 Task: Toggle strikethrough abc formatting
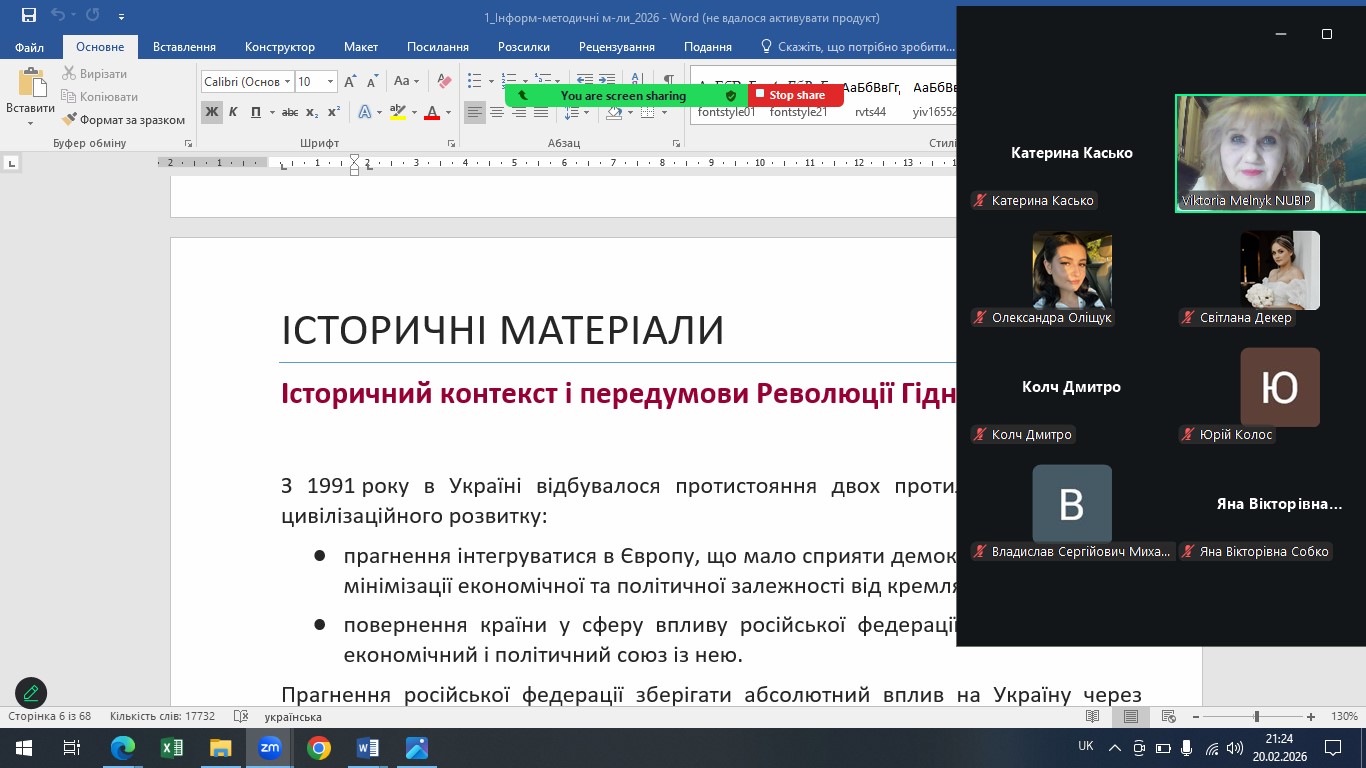(290, 112)
